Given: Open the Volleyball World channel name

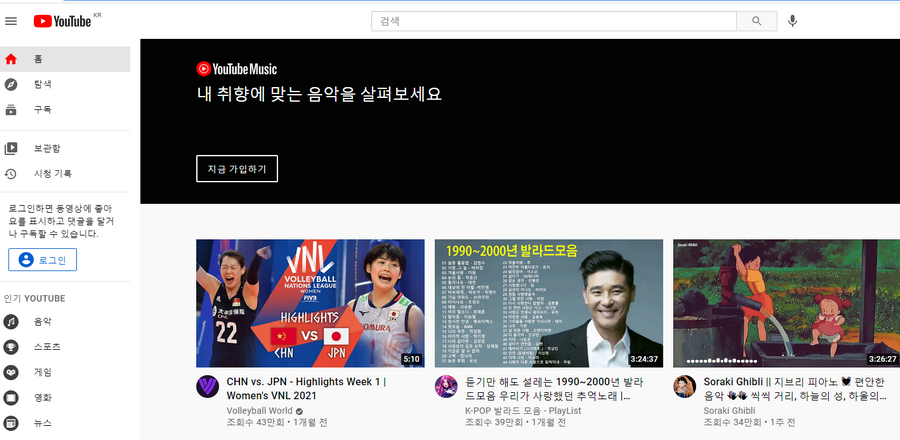Looking at the screenshot, I should pos(259,411).
